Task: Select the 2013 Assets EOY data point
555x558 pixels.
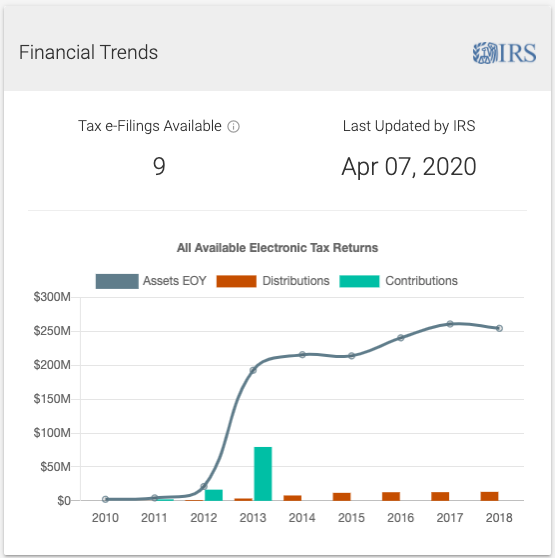Action: (253, 370)
